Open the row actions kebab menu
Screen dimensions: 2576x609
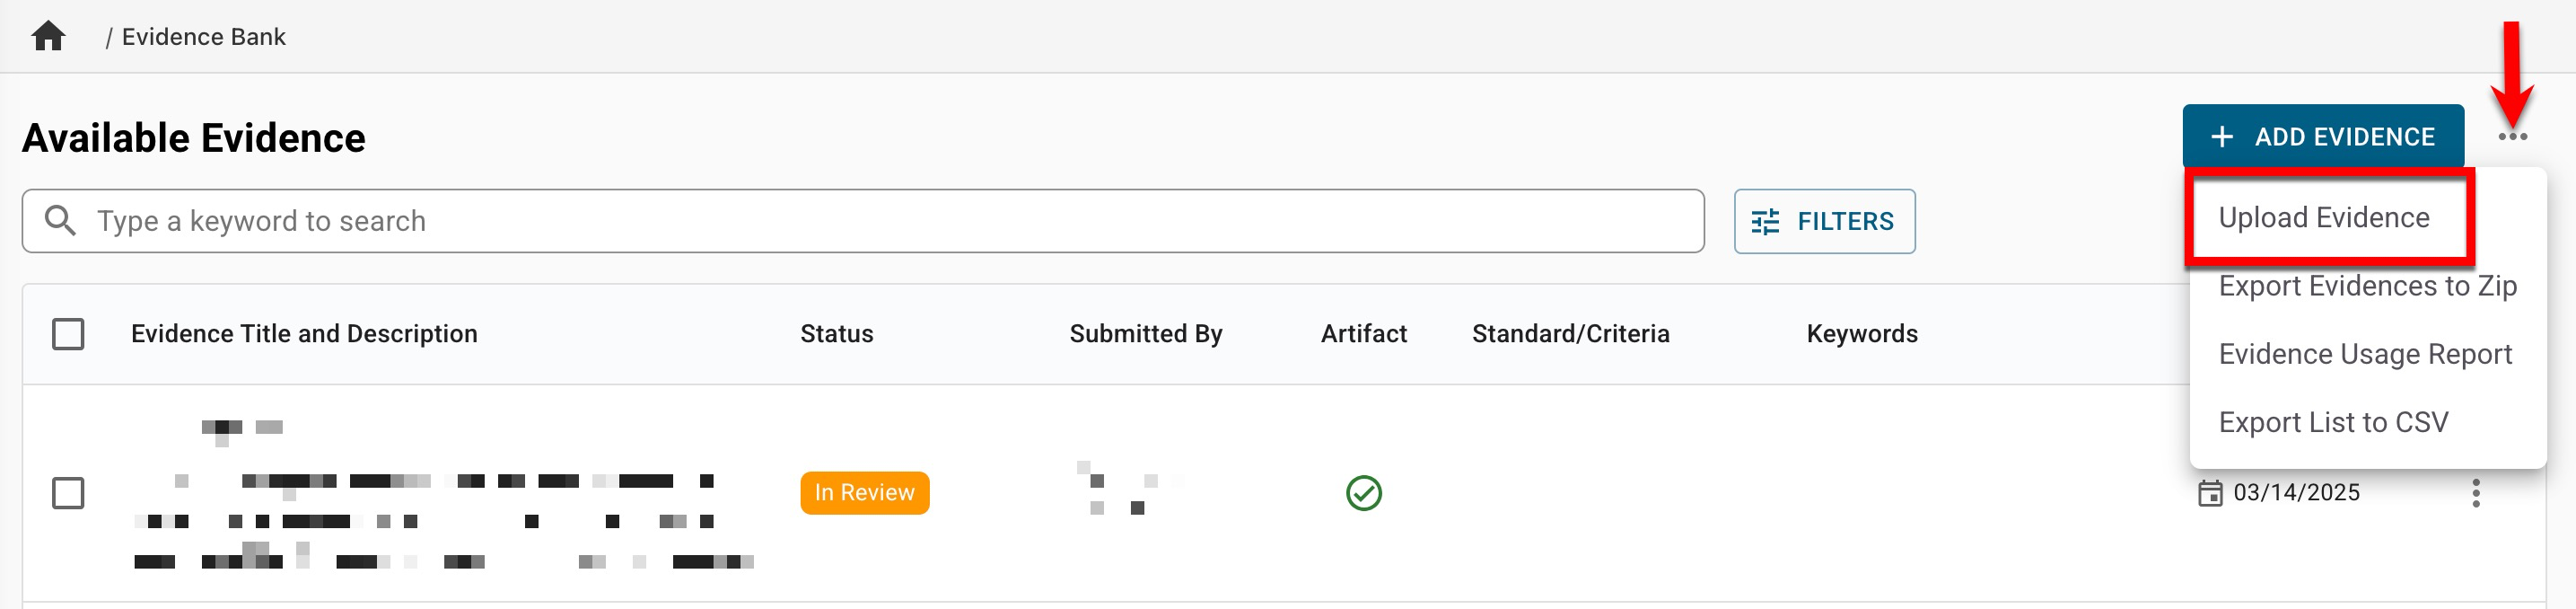[x=2475, y=493]
